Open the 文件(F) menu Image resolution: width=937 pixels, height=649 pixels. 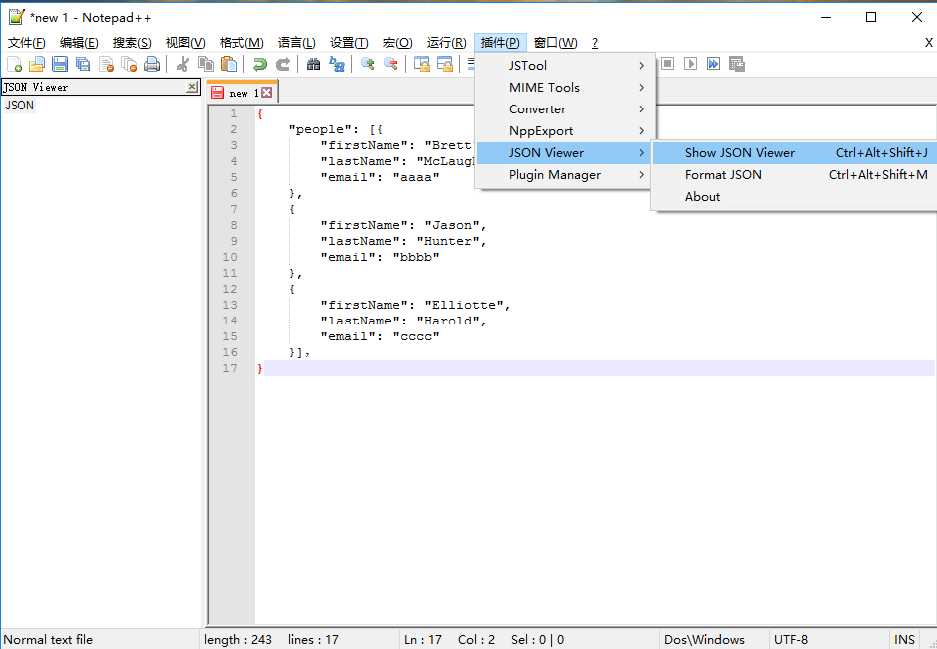(x=26, y=42)
